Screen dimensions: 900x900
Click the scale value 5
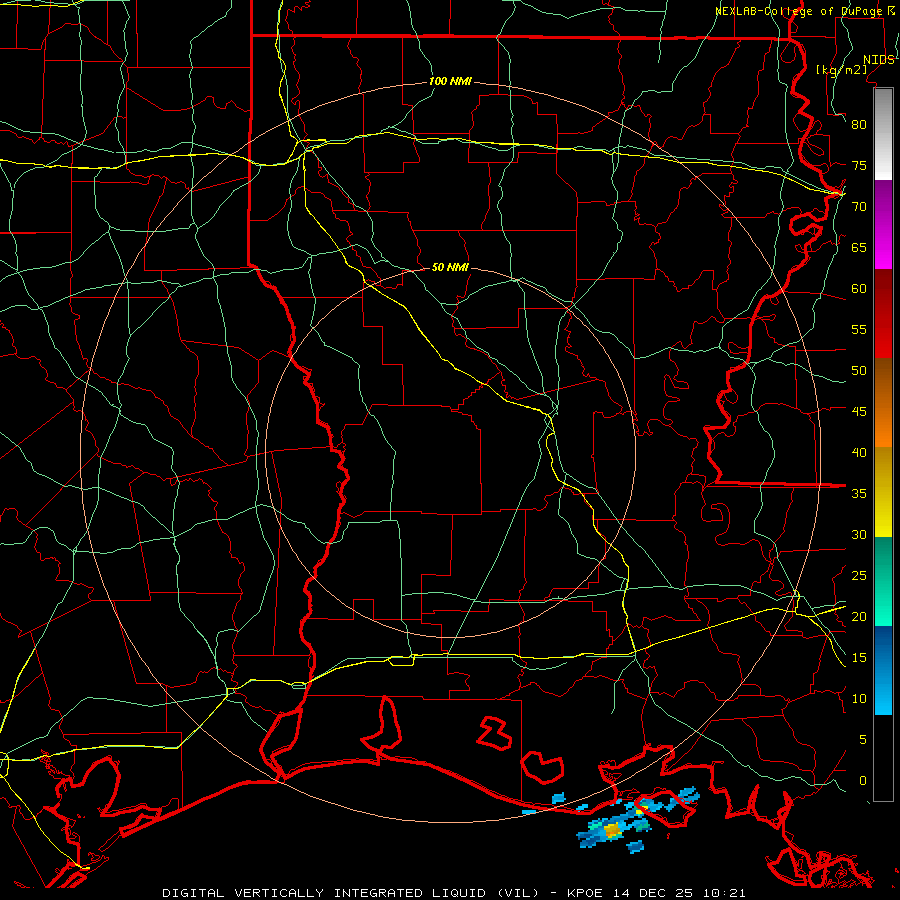(x=863, y=739)
